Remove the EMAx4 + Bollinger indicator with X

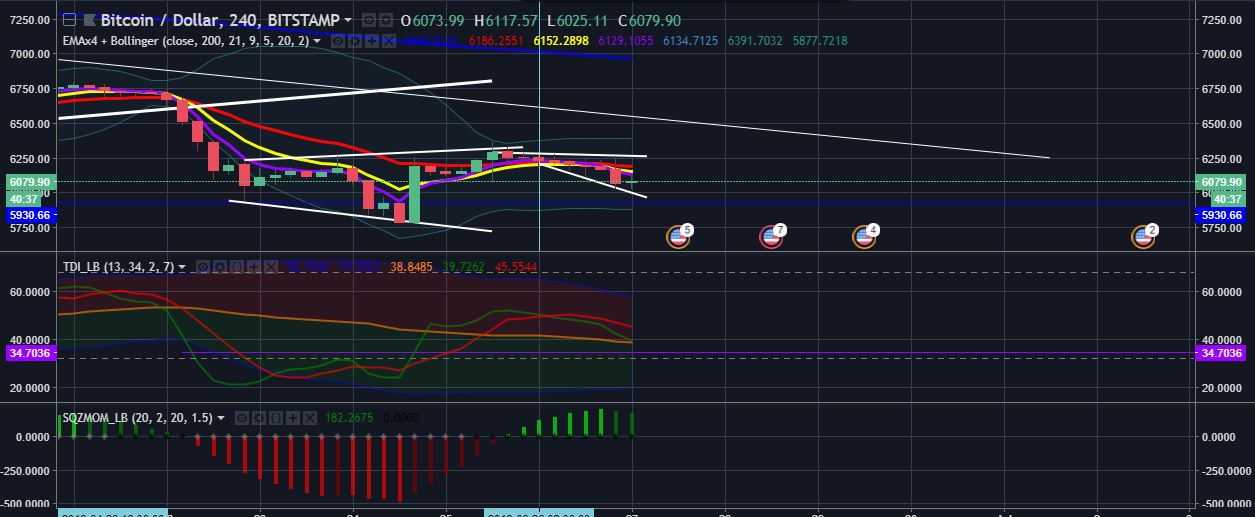point(389,41)
